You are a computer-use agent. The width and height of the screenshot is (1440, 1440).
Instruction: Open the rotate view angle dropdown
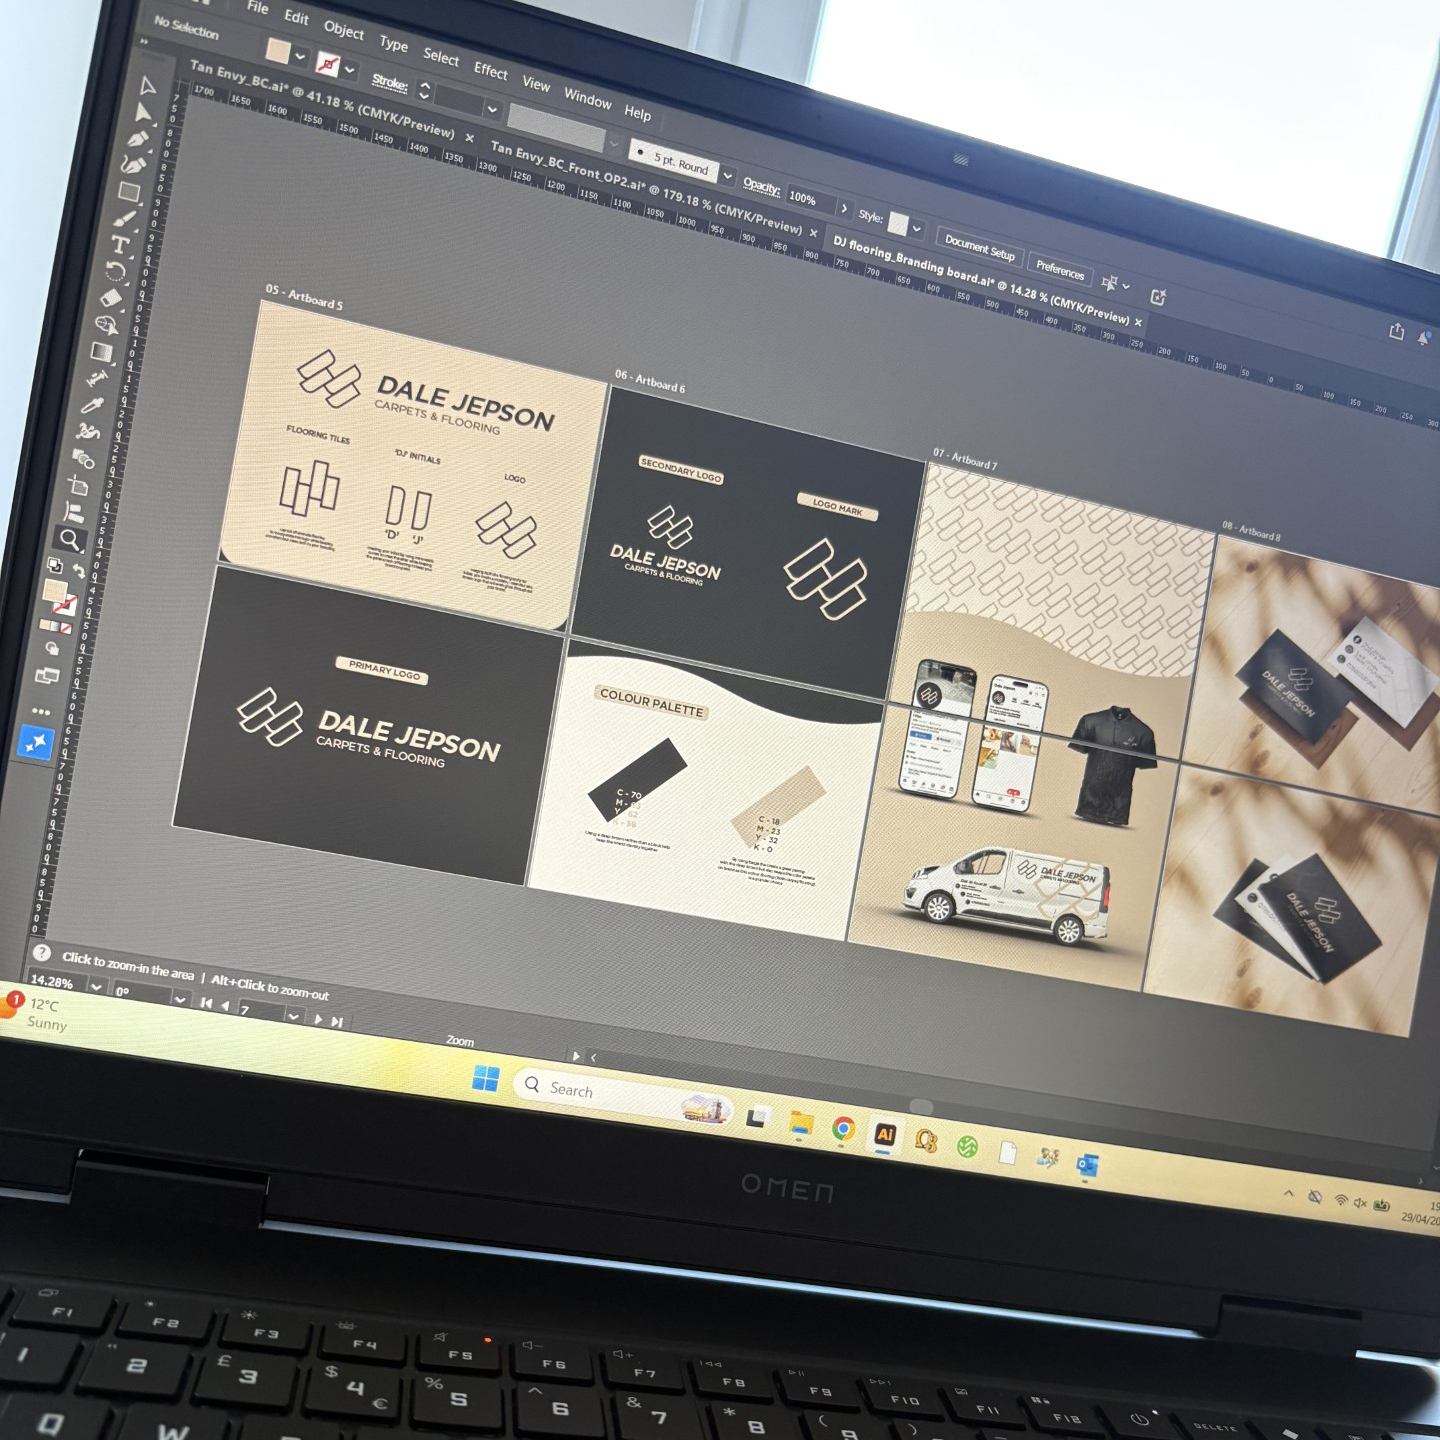(180, 999)
